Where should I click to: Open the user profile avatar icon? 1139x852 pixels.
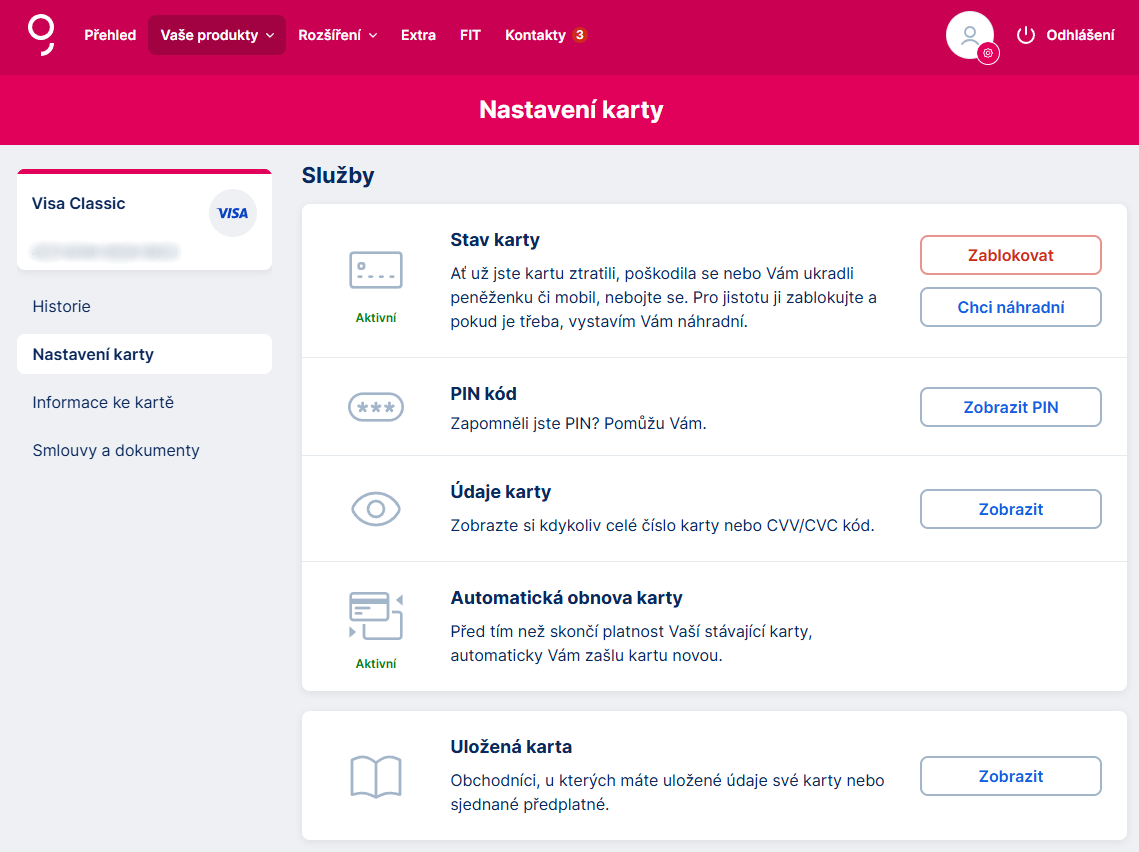click(x=969, y=35)
